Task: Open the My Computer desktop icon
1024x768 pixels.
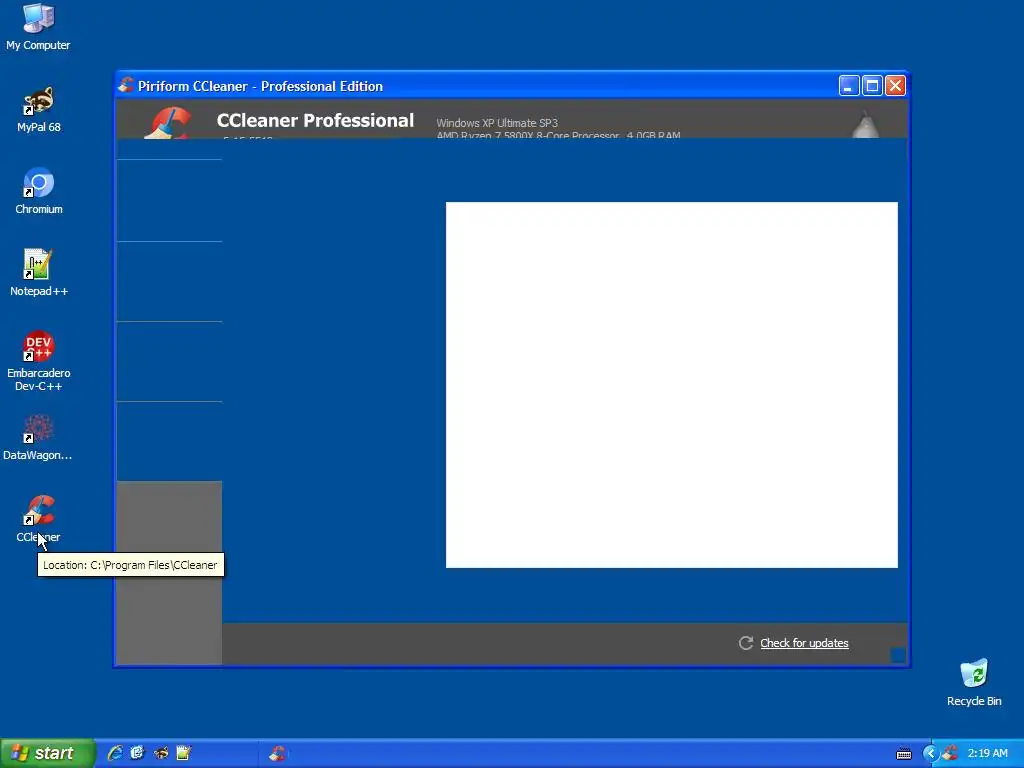Action: pos(38,27)
